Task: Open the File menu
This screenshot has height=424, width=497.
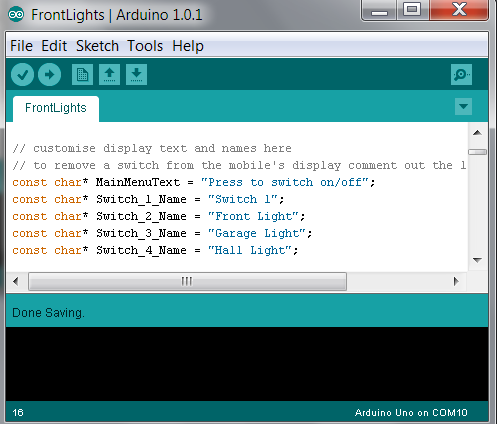Action: pyautogui.click(x=21, y=46)
